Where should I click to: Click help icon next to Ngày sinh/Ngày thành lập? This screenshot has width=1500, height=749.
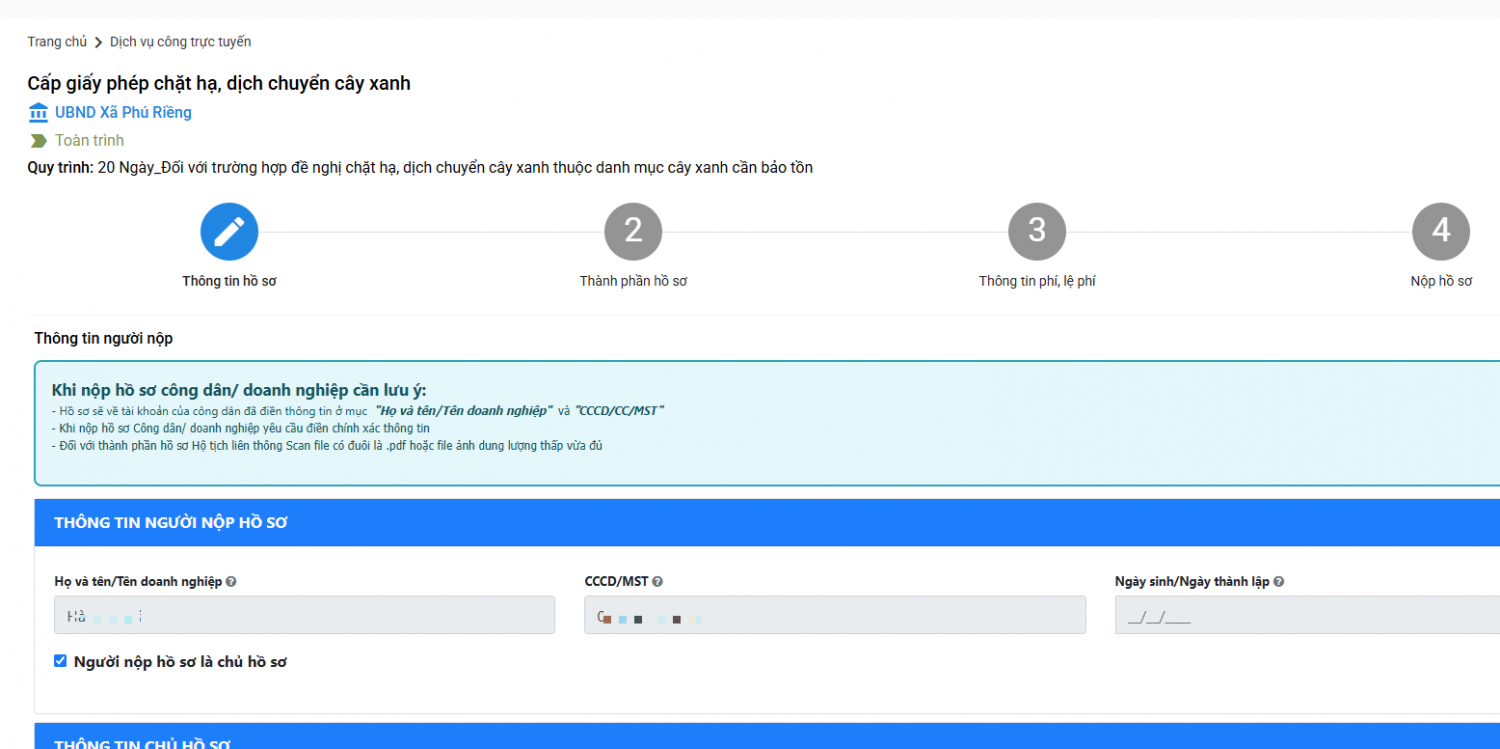pos(1279,582)
